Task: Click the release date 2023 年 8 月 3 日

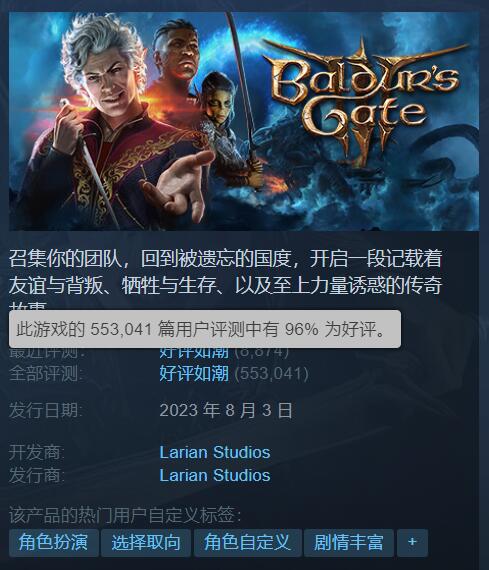Action: point(226,410)
